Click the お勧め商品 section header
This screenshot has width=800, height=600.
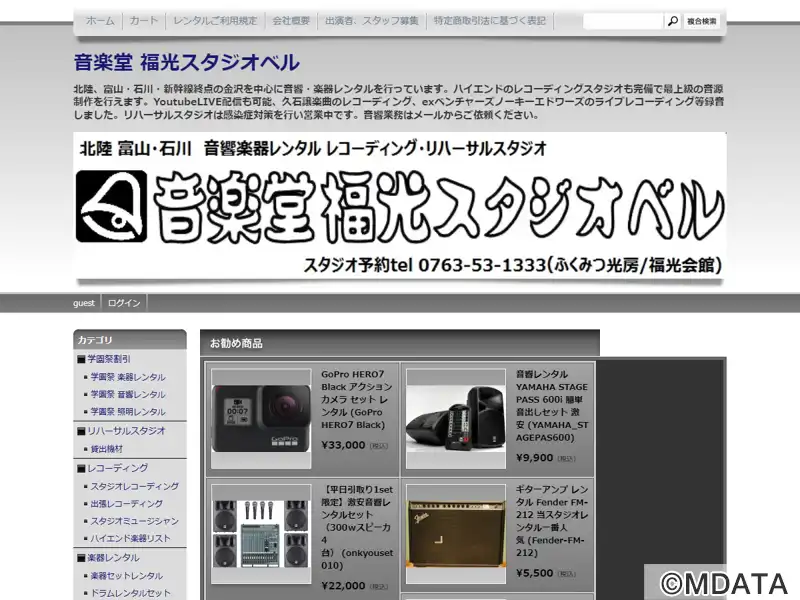399,343
